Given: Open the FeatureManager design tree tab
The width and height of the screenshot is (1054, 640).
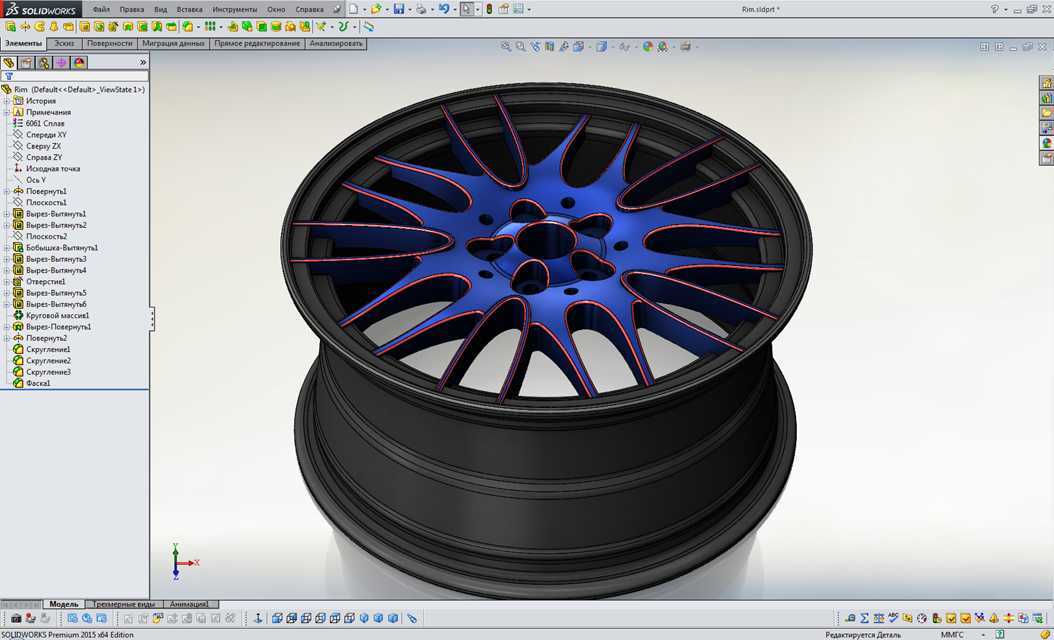Looking at the screenshot, I should 9,63.
